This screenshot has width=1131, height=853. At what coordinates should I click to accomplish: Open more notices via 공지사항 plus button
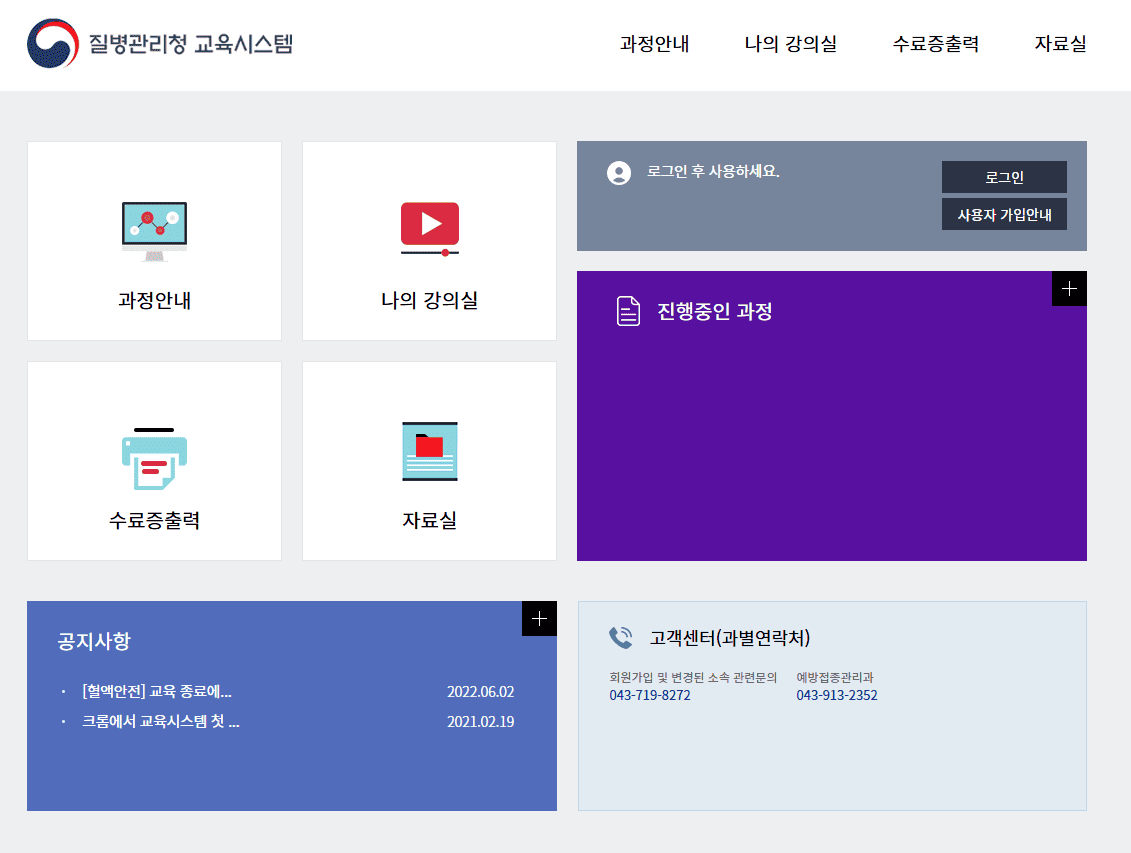click(539, 618)
